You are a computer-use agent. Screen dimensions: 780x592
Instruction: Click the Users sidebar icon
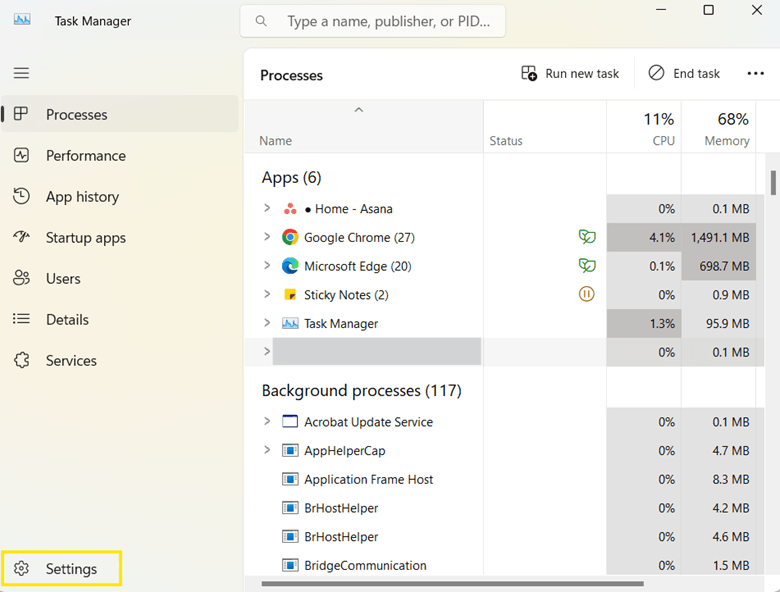pyautogui.click(x=21, y=278)
